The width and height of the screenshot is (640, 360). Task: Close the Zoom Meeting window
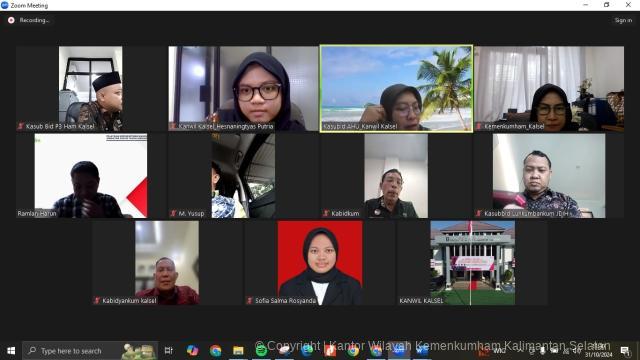point(628,5)
